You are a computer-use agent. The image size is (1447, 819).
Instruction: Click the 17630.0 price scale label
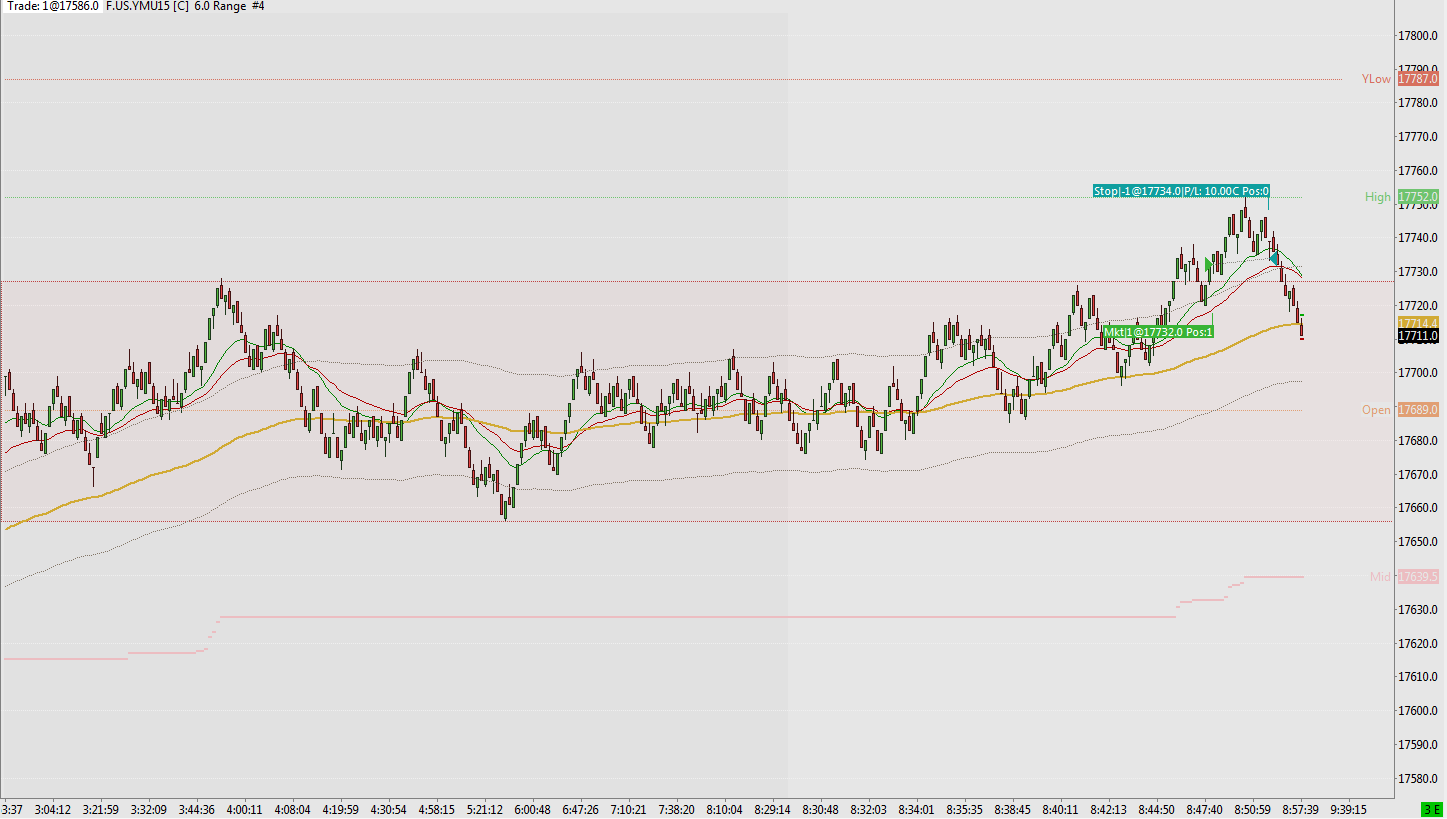[1419, 610]
